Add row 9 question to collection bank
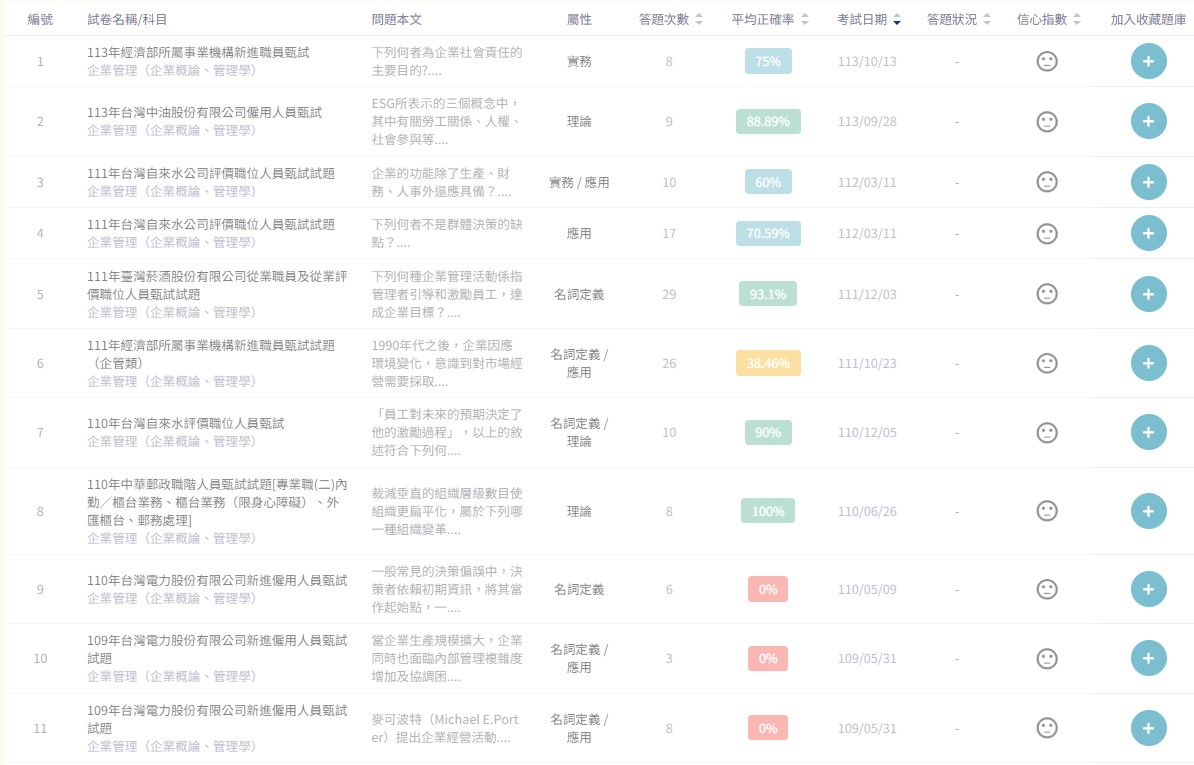Image resolution: width=1194 pixels, height=765 pixels. coord(1148,589)
